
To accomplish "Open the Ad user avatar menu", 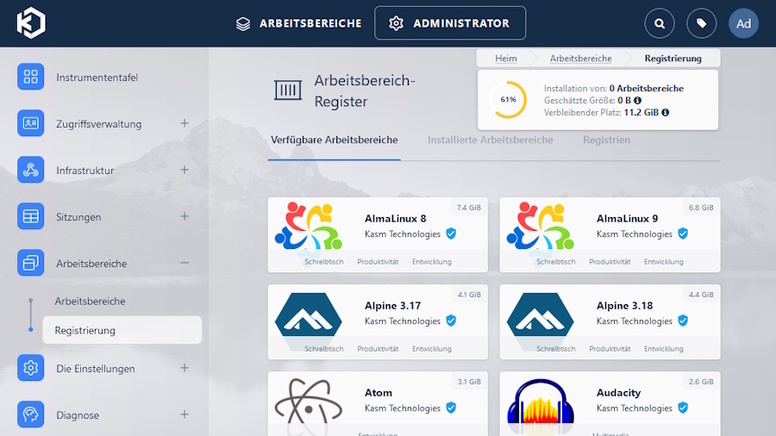I will (743, 23).
